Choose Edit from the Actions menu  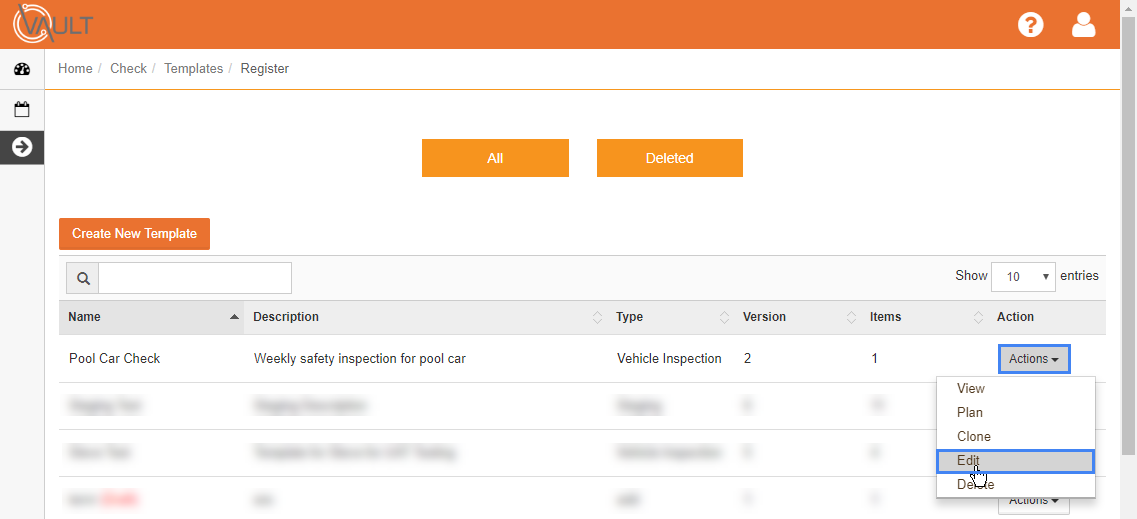tap(1015, 461)
